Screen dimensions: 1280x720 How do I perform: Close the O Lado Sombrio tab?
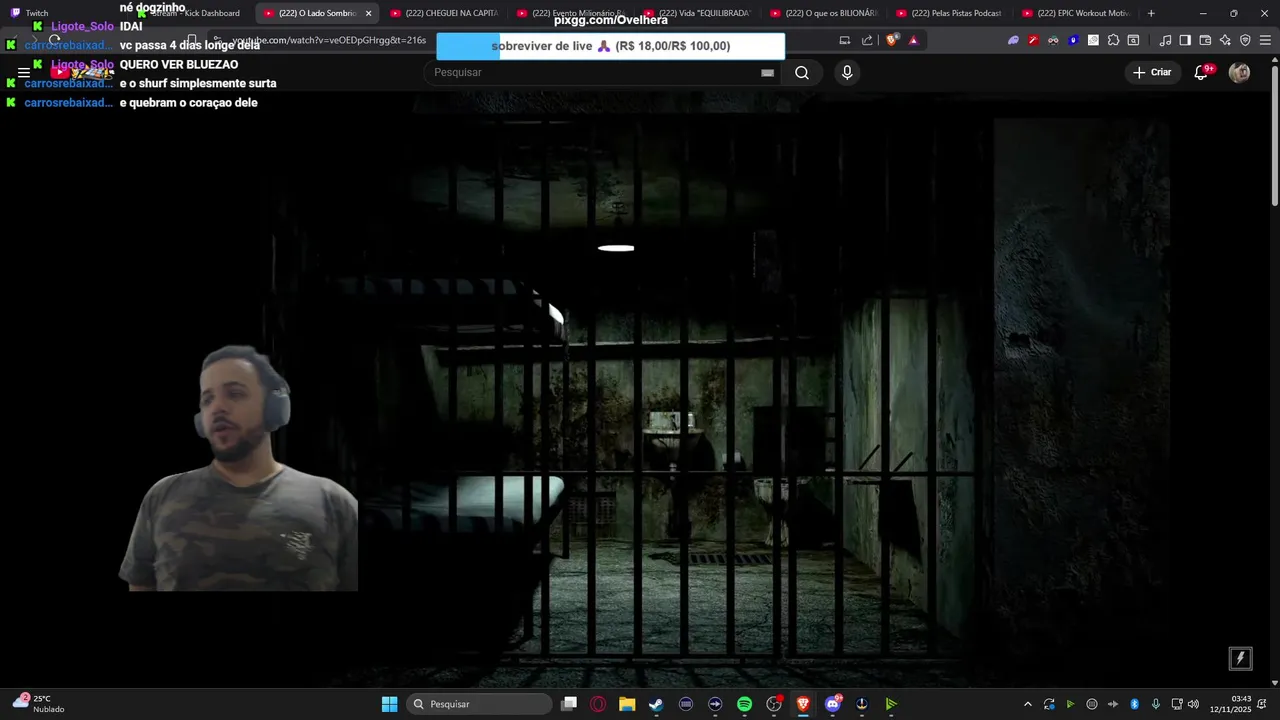click(x=368, y=13)
